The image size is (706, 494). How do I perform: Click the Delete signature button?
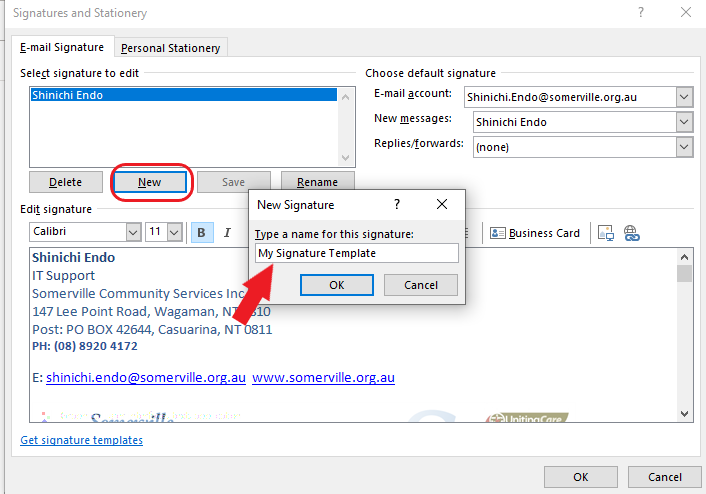pos(66,182)
